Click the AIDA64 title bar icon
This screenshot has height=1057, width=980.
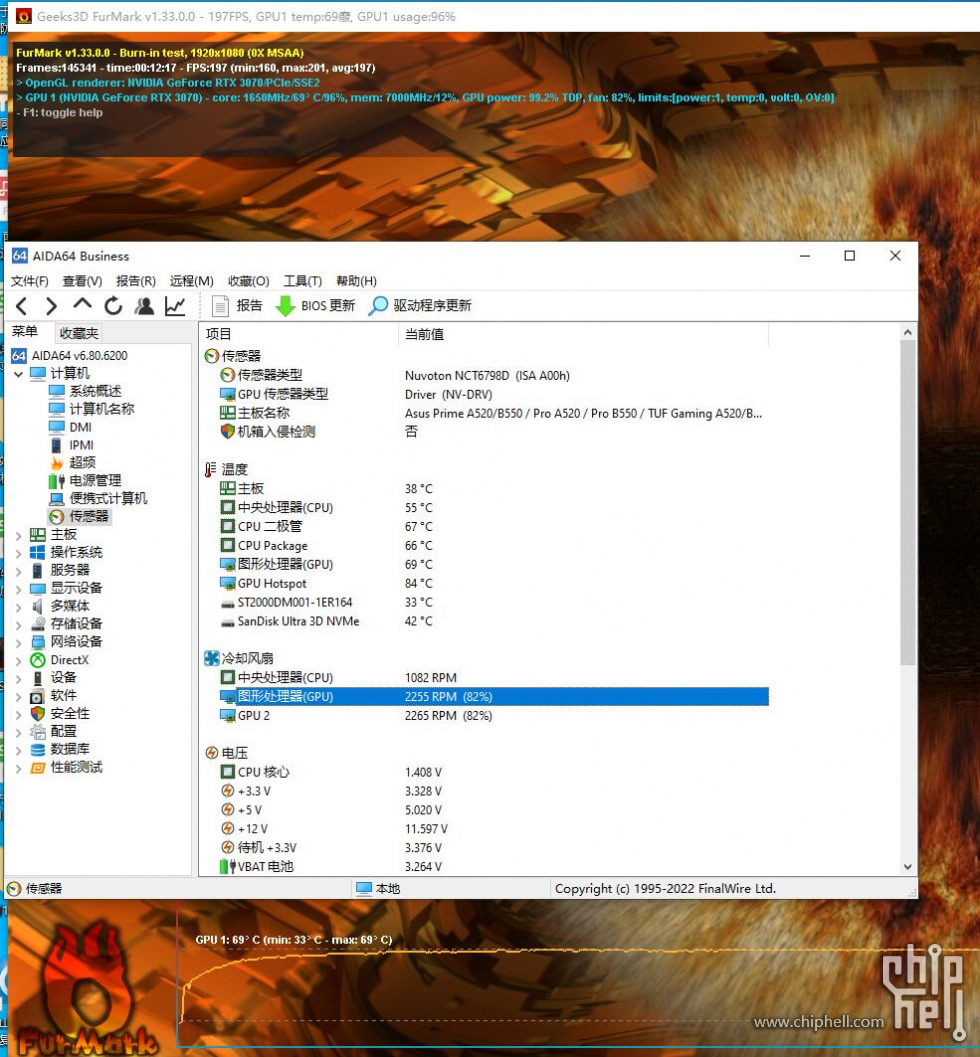[x=20, y=255]
